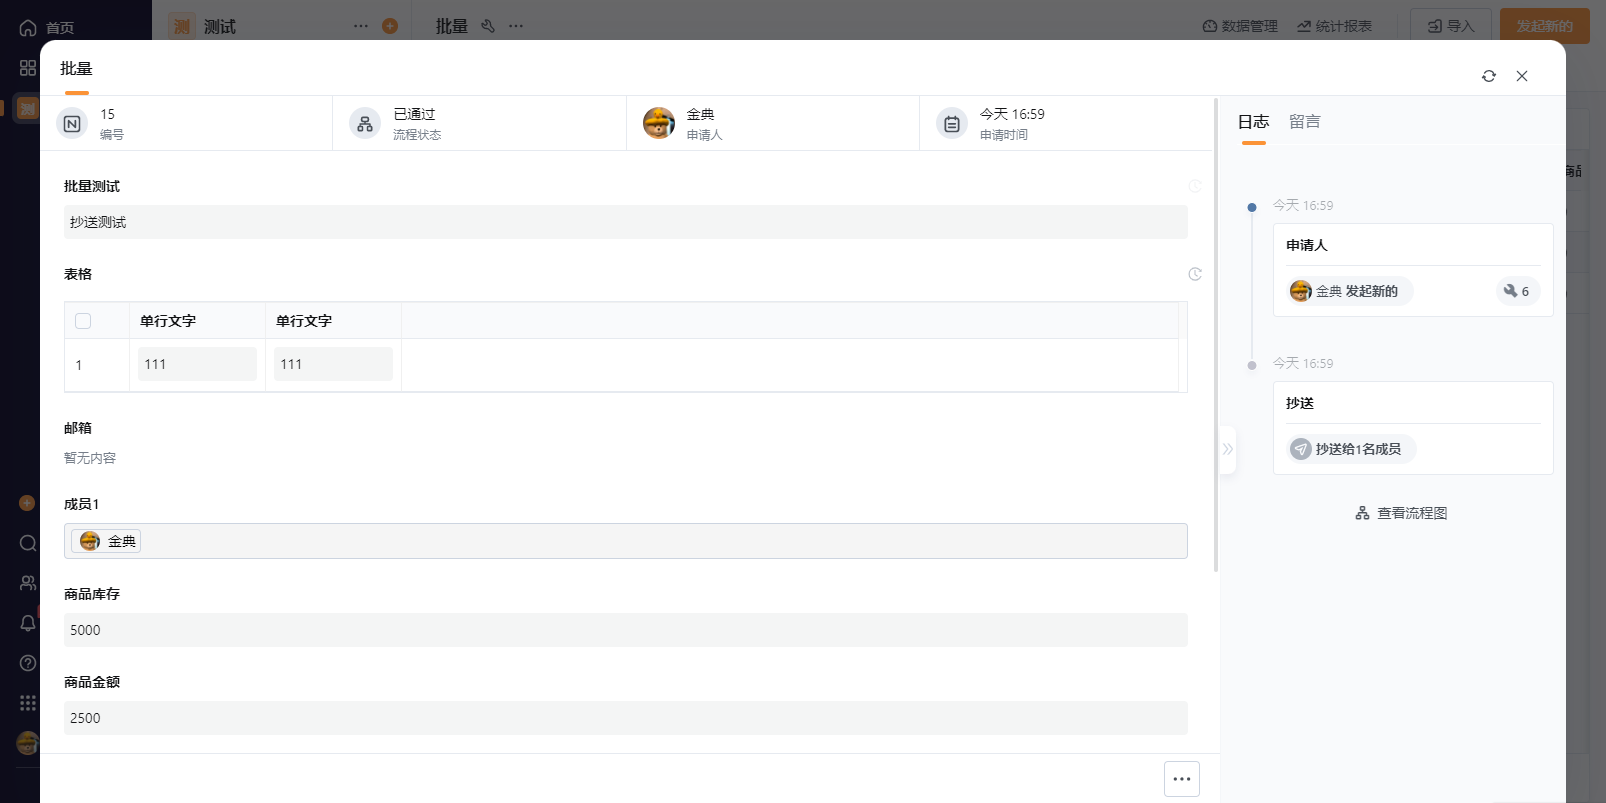Open the nine-dot app launcher icon

pyautogui.click(x=28, y=703)
